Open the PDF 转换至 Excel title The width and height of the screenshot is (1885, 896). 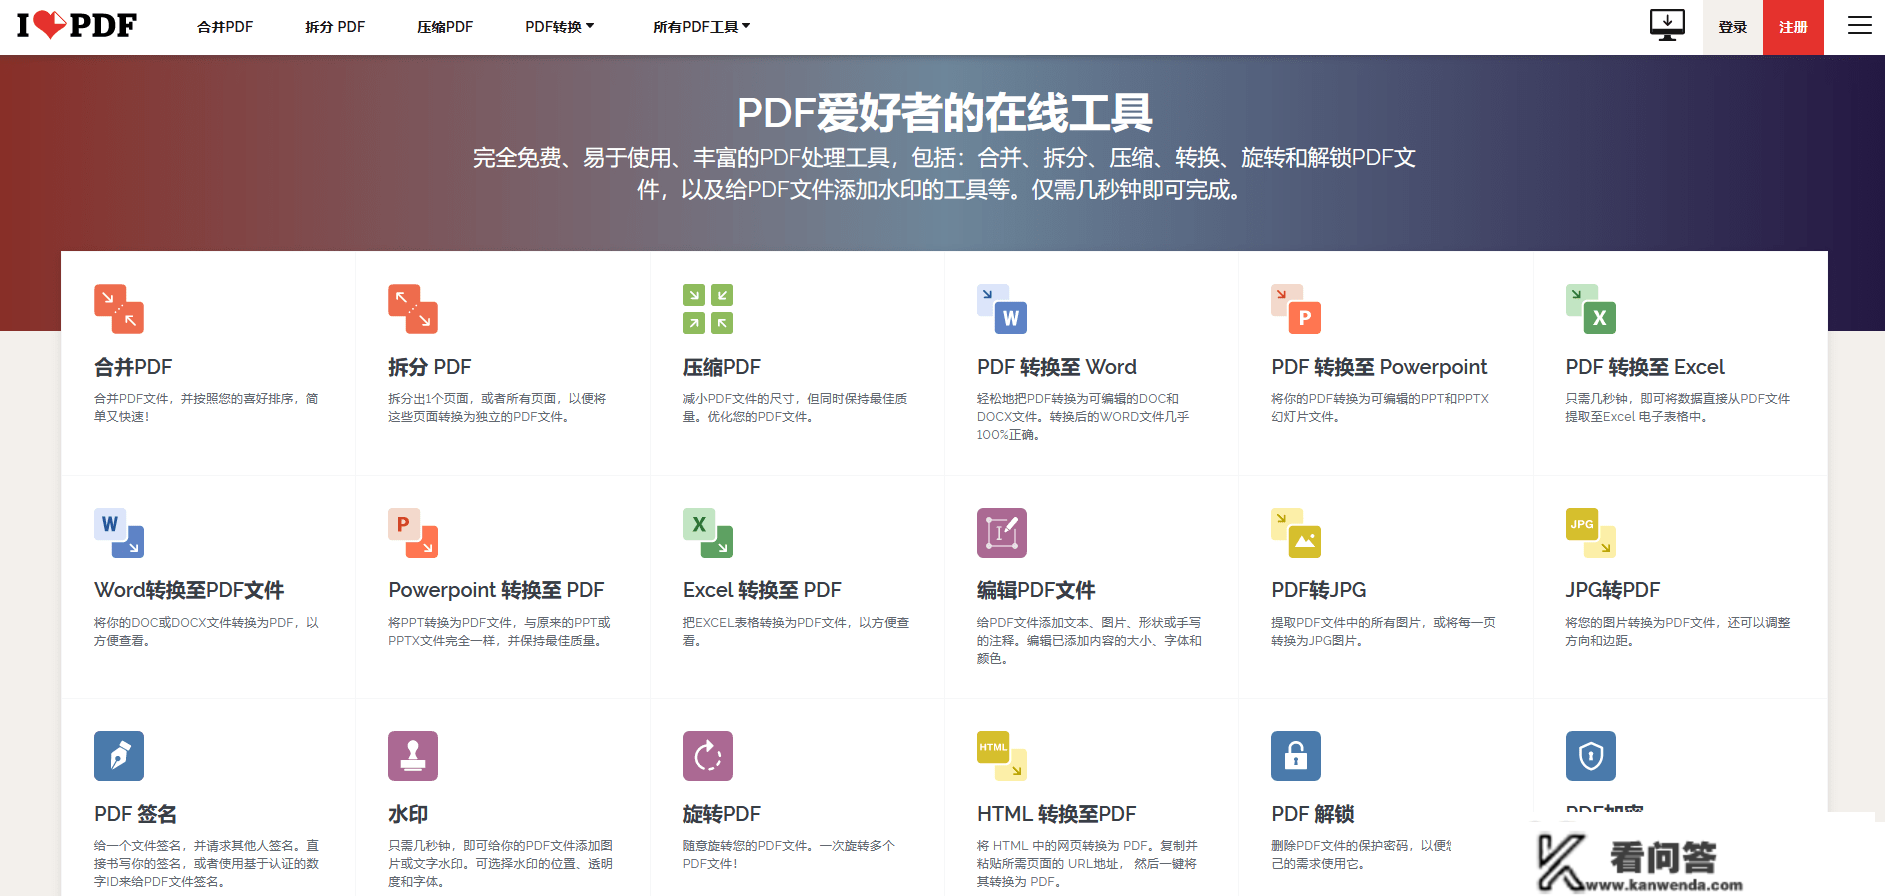[1645, 367]
